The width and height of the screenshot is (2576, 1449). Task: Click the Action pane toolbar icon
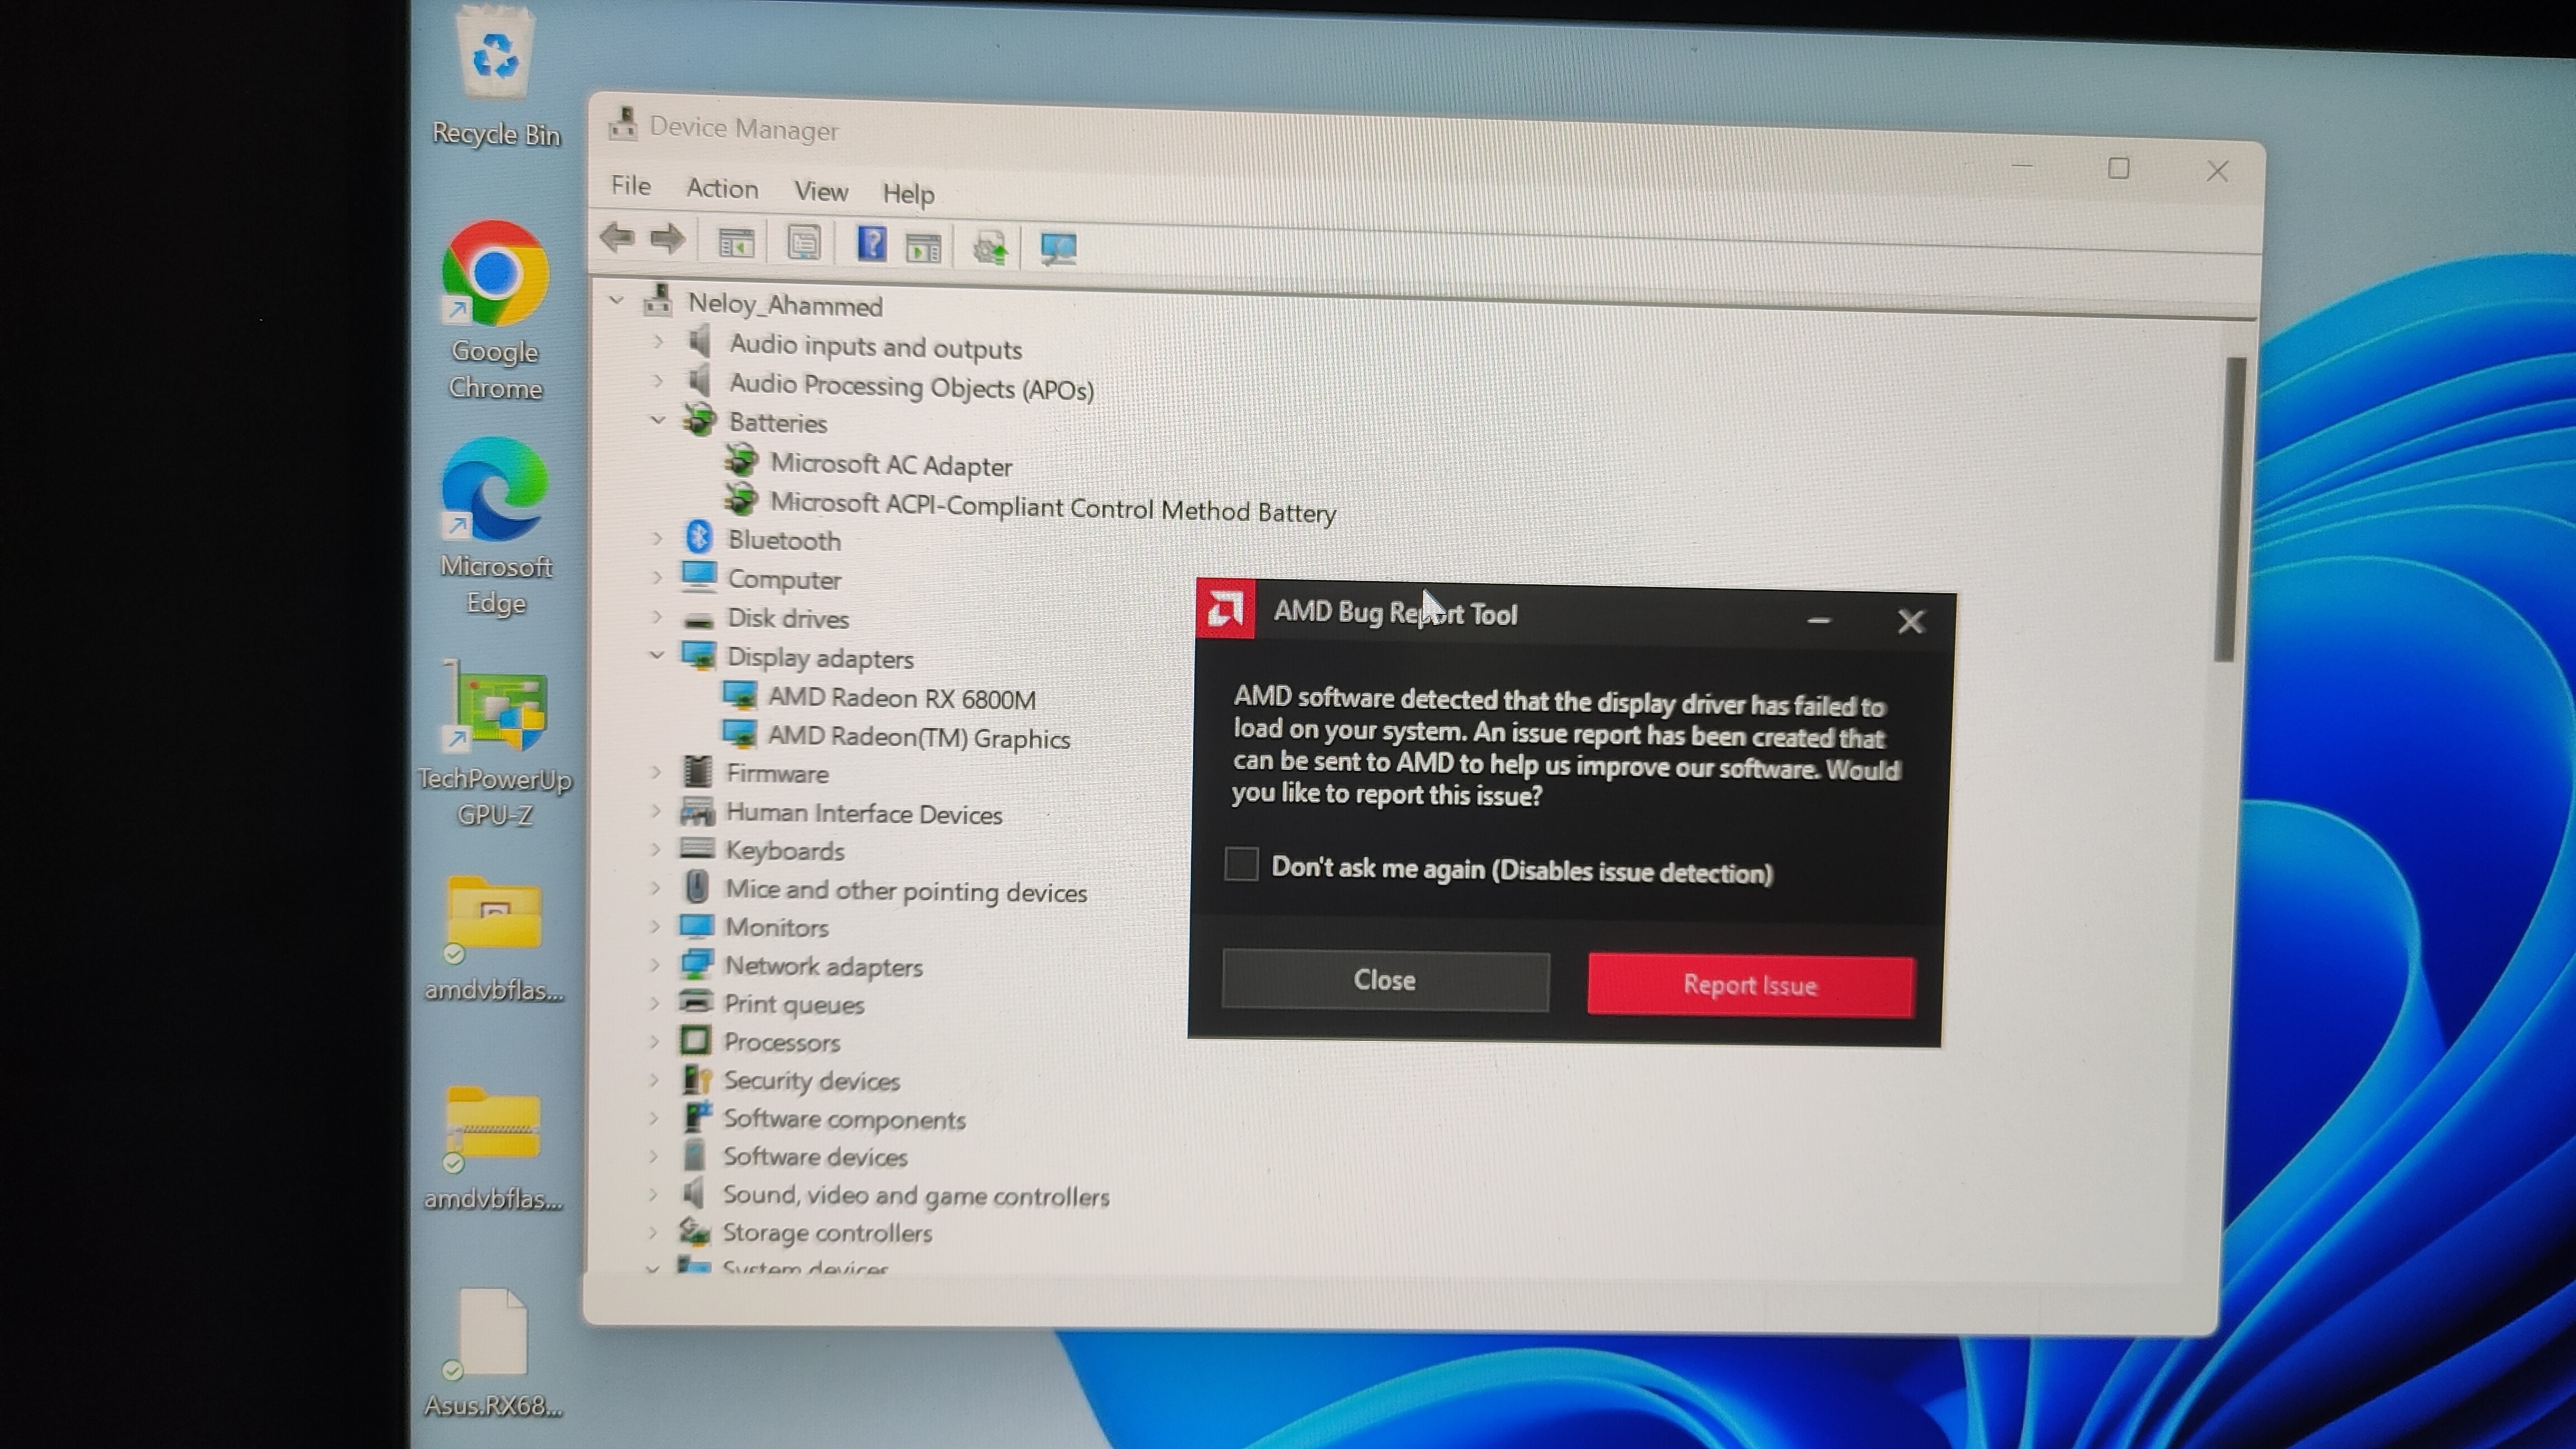(923, 247)
